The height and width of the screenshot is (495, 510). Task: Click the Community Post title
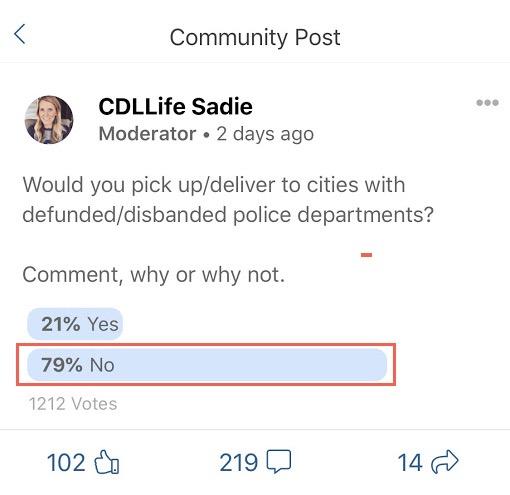[x=255, y=37]
